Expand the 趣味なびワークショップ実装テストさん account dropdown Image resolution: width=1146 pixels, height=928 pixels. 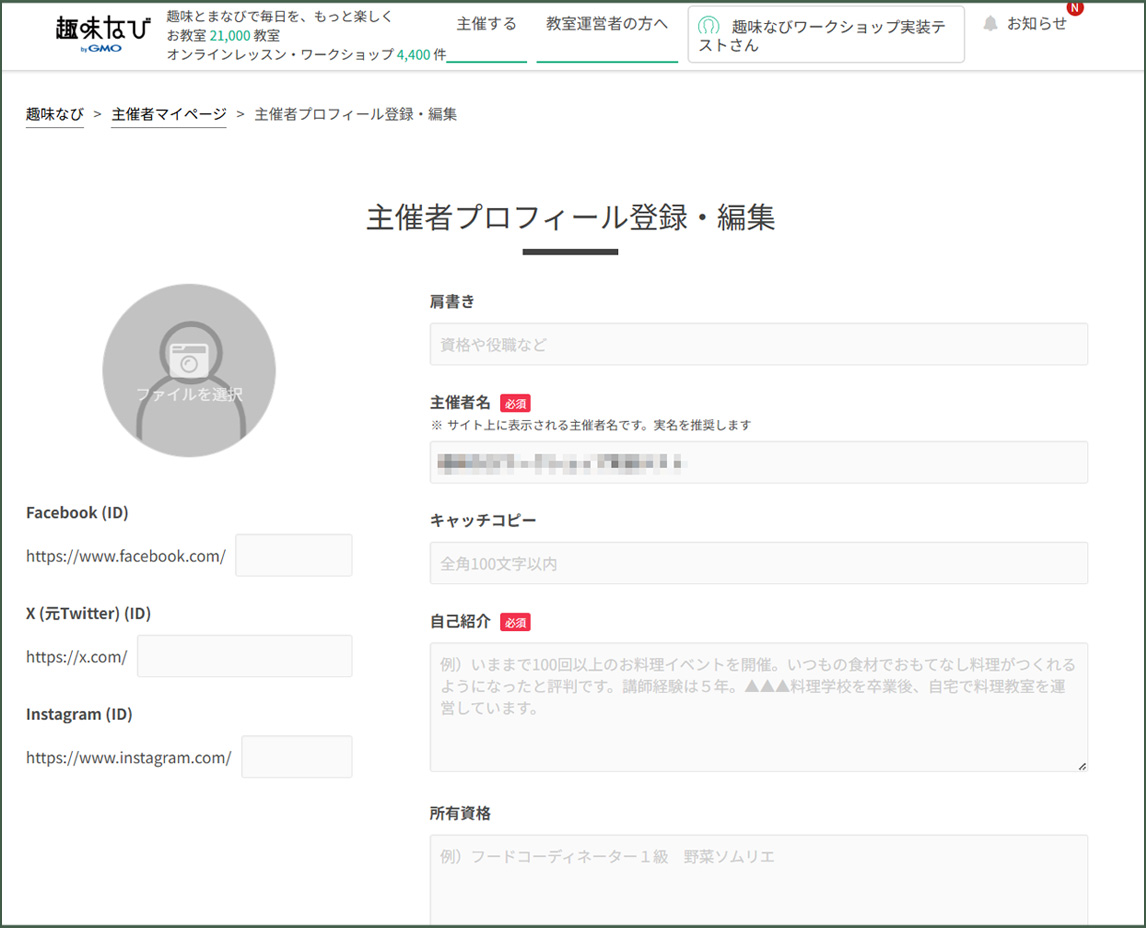(x=826, y=36)
